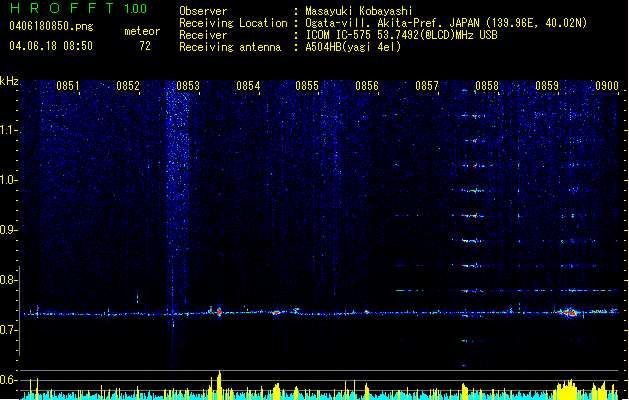Click the ICOM IC-575 receiver frequency text
This screenshot has height=400, width=629.
pyautogui.click(x=401, y=35)
